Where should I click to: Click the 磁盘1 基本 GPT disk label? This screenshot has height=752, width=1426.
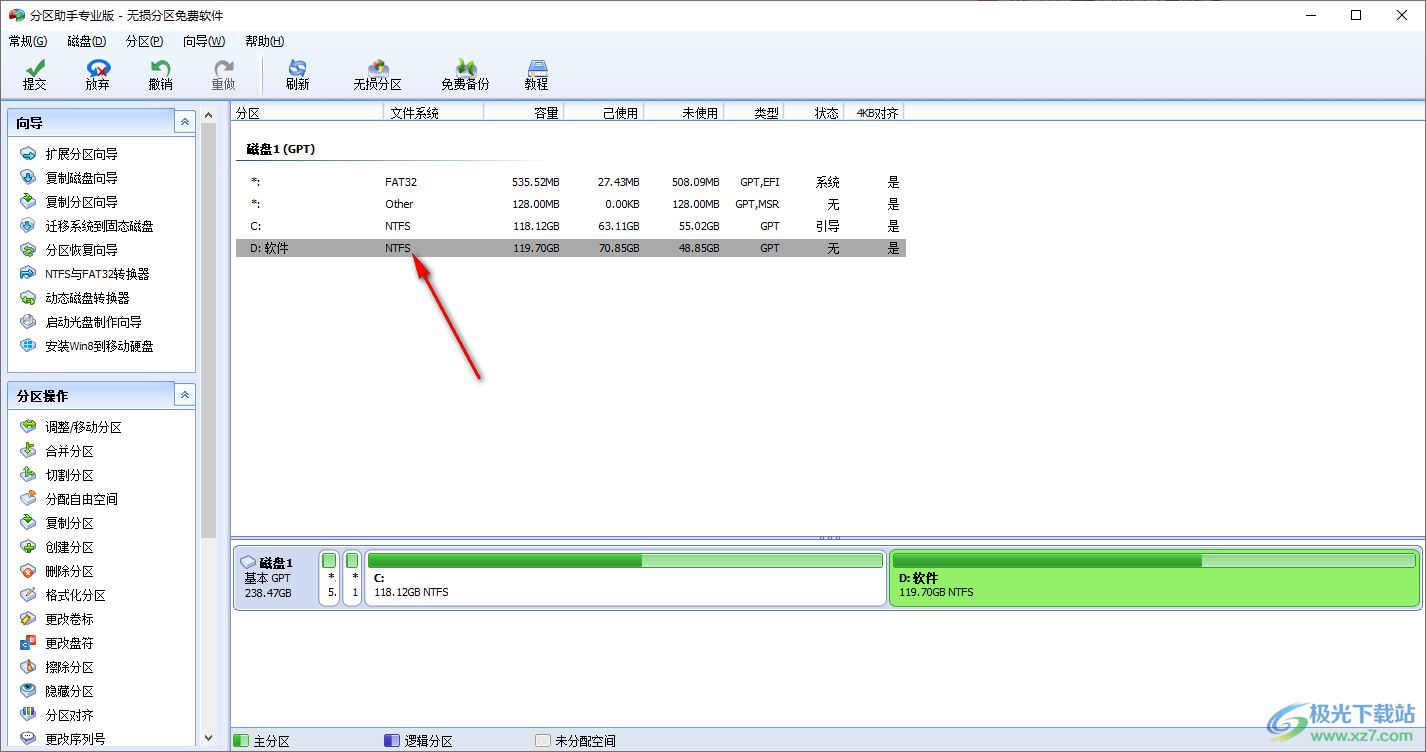(x=276, y=578)
